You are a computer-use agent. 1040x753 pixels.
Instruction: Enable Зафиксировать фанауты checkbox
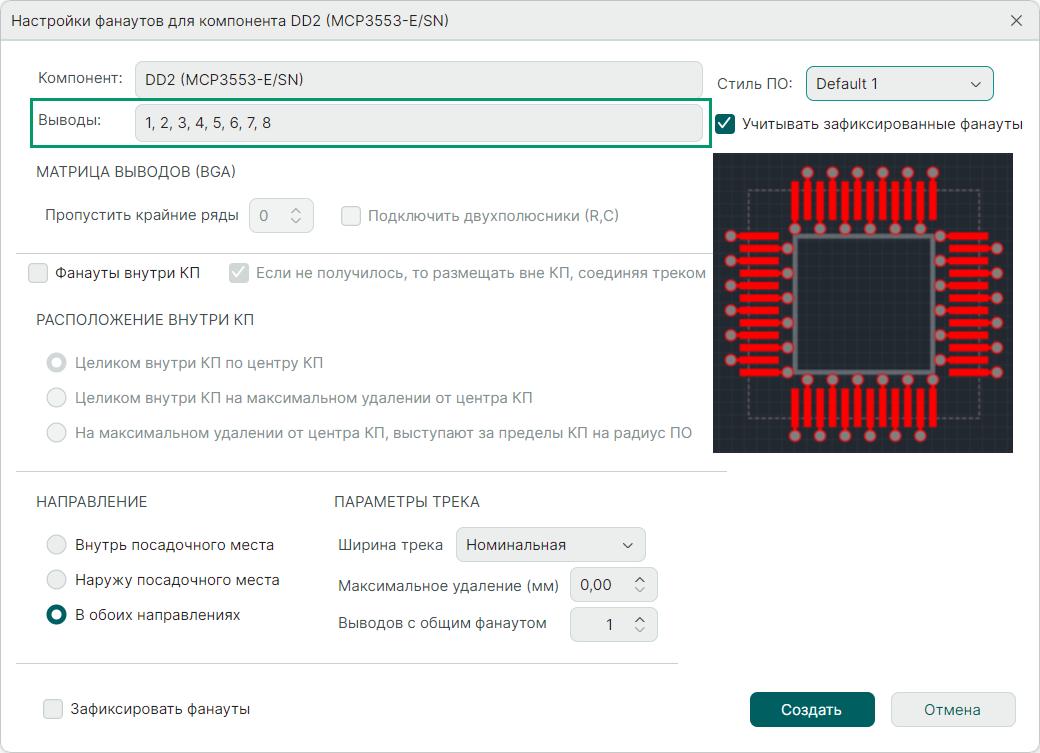click(53, 709)
